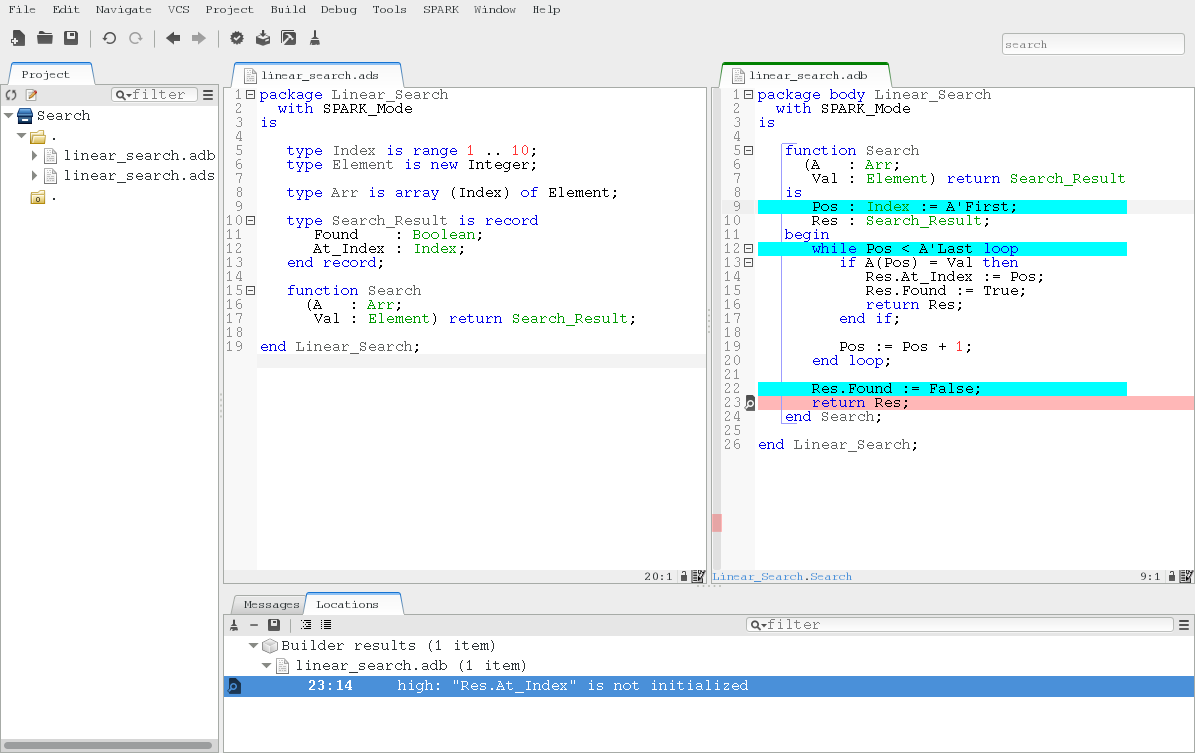Click the diagonal-arrow icon beside the broom
Screen dimensions: 1195x753
289,38
